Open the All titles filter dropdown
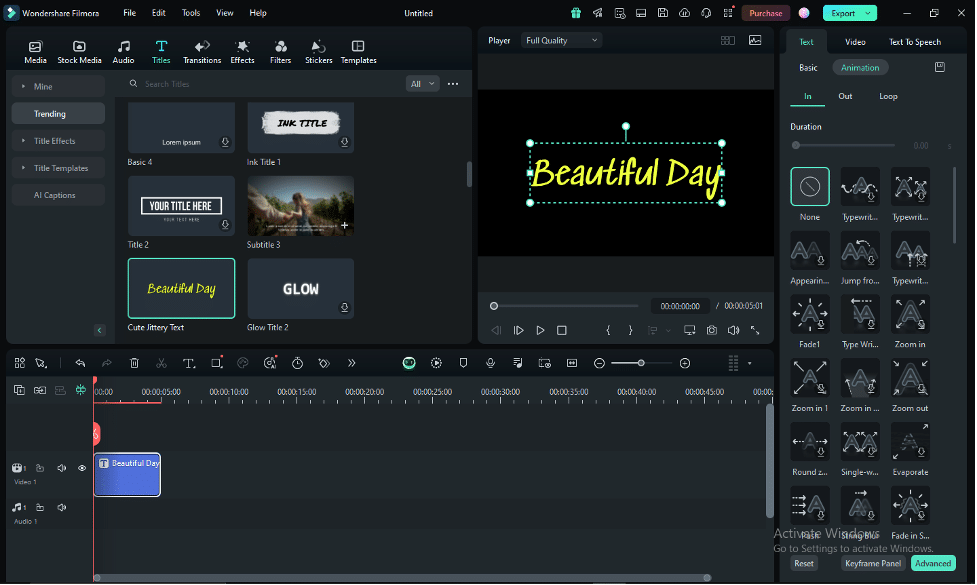 coord(421,84)
